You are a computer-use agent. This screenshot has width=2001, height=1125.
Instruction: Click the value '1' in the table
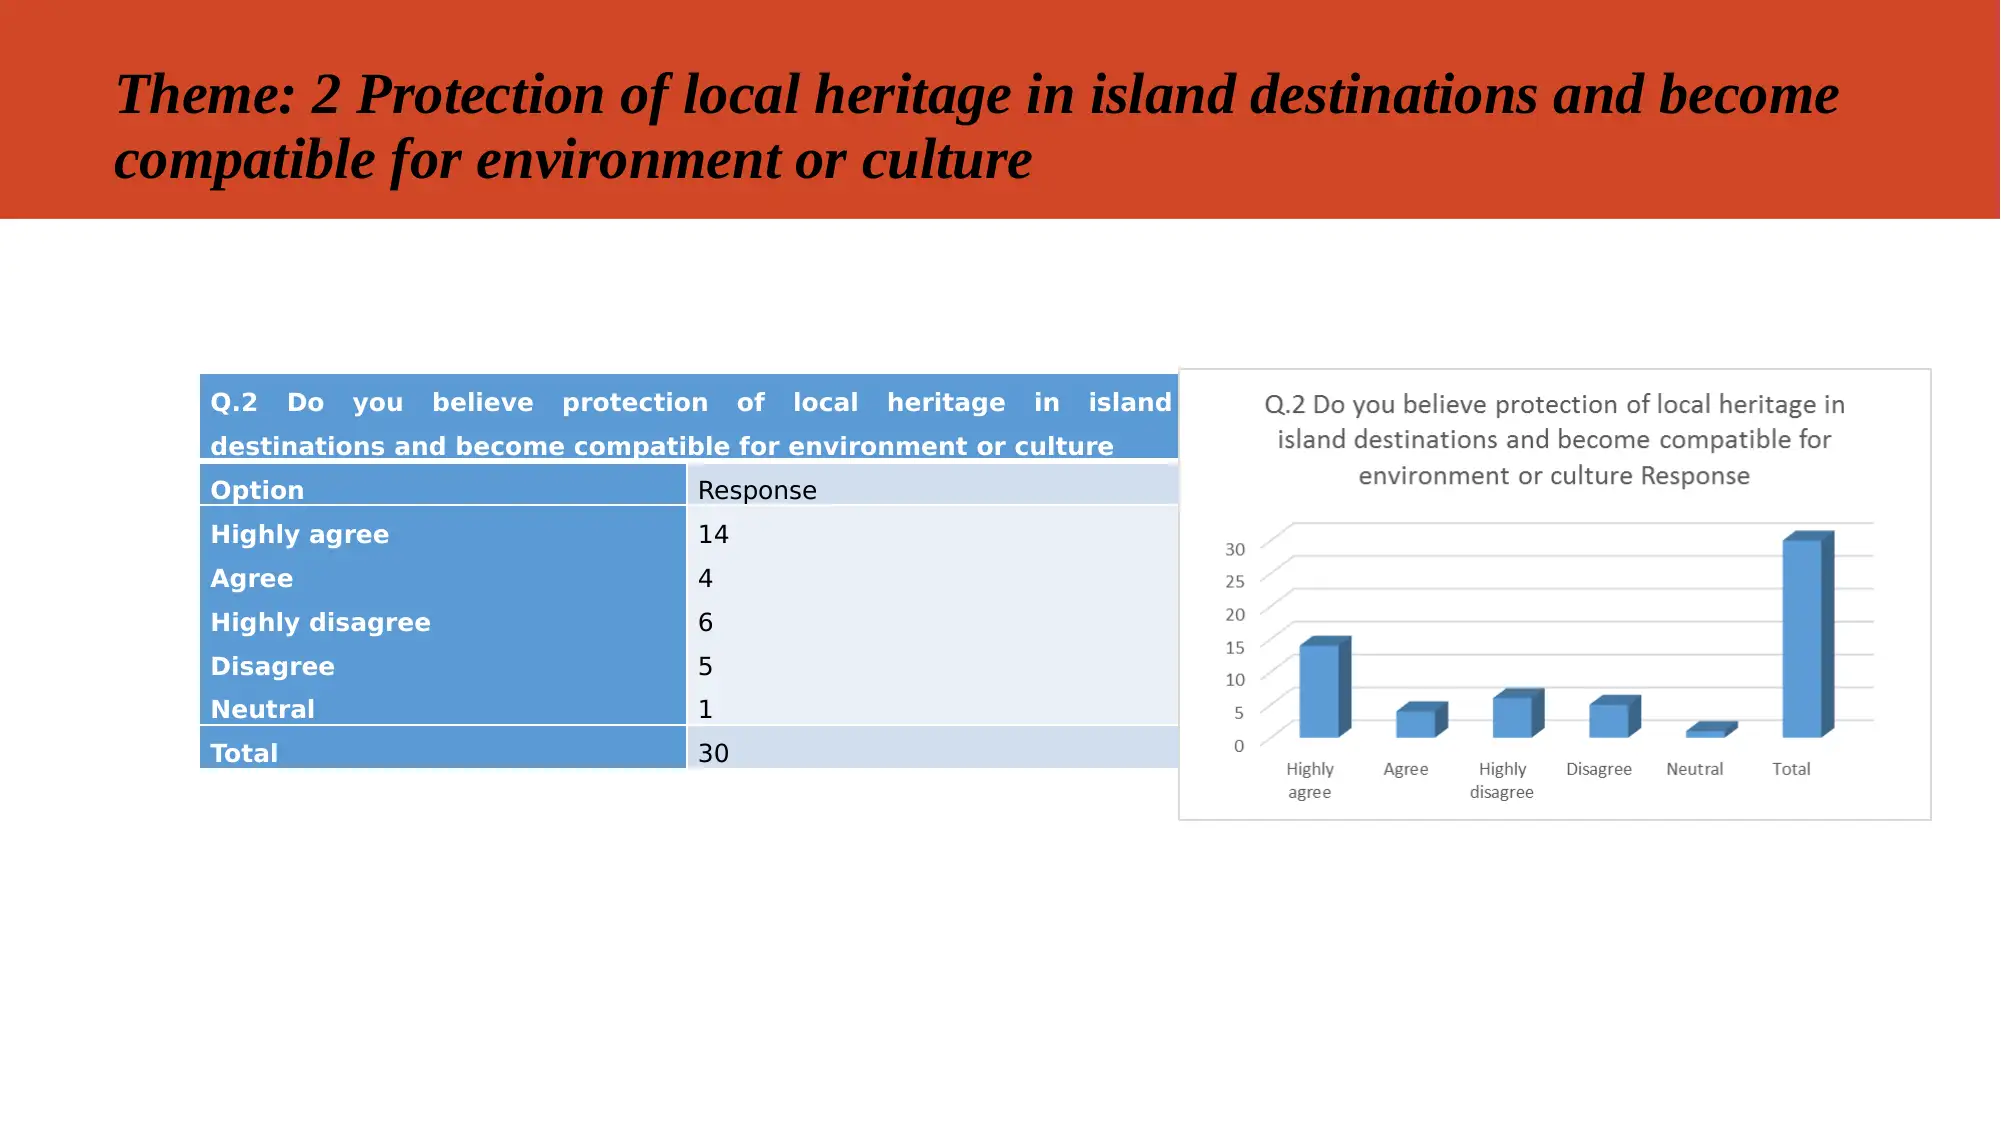[x=705, y=709]
